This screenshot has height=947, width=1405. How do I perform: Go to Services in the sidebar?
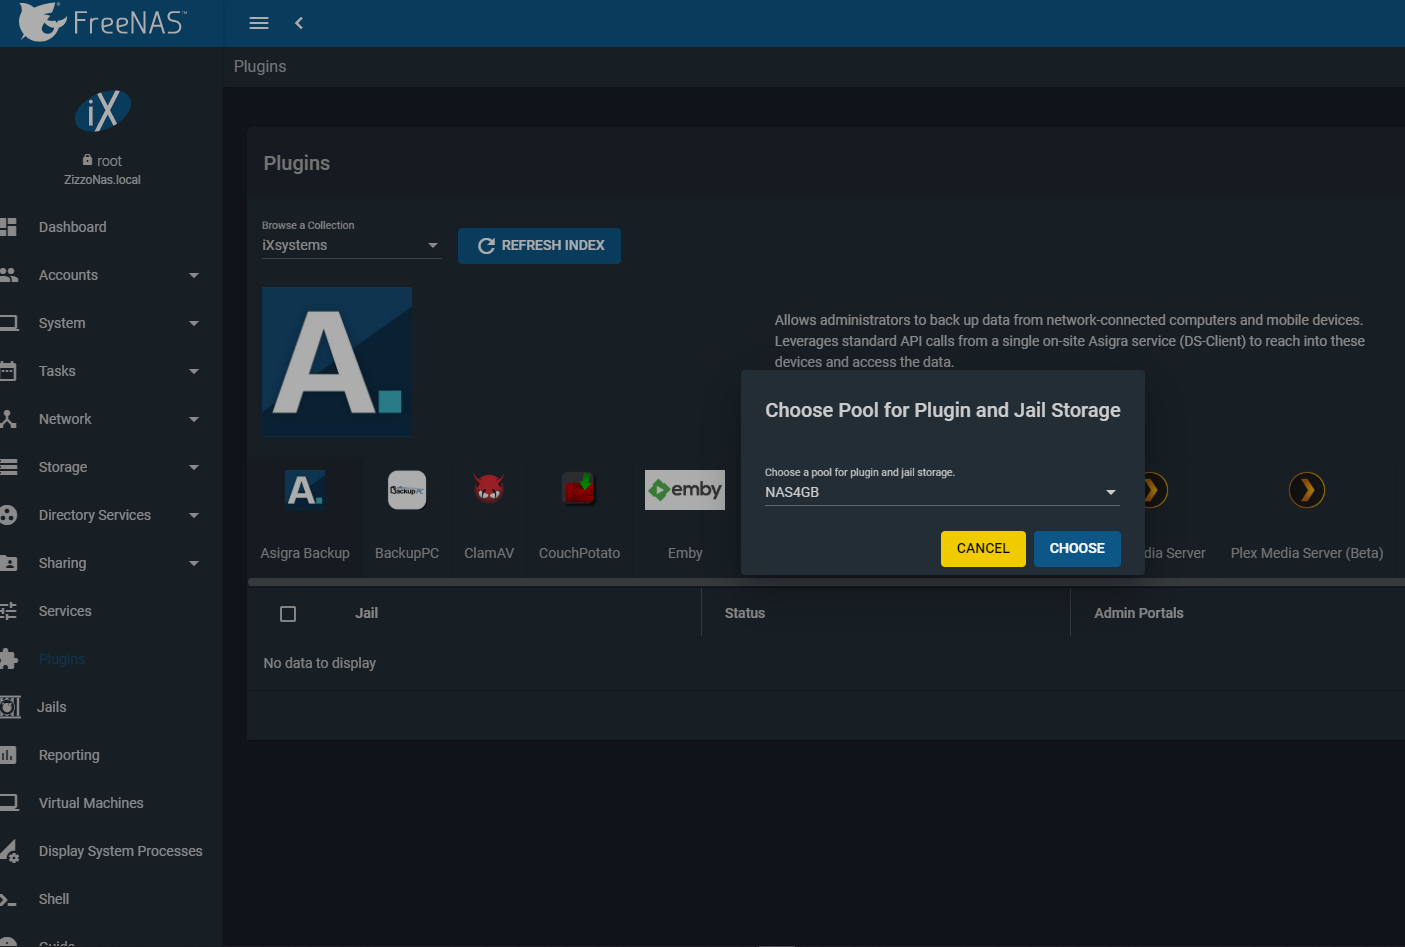(x=65, y=611)
